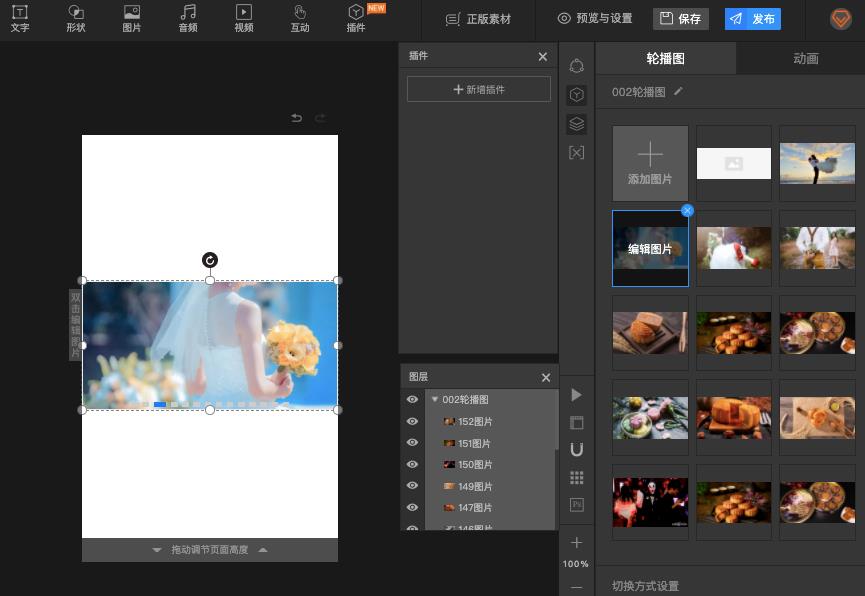Click the 100% zoom level text
865x596 pixels.
click(576, 564)
